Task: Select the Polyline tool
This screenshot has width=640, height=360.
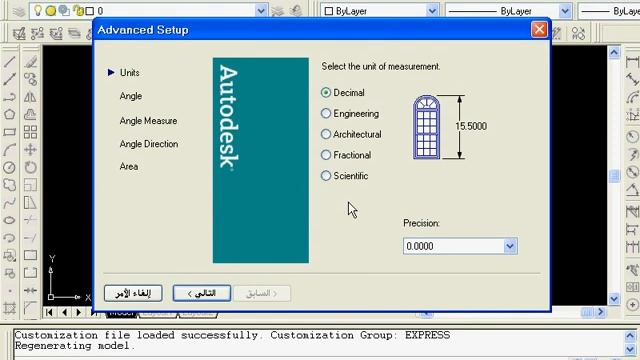Action: [10, 97]
